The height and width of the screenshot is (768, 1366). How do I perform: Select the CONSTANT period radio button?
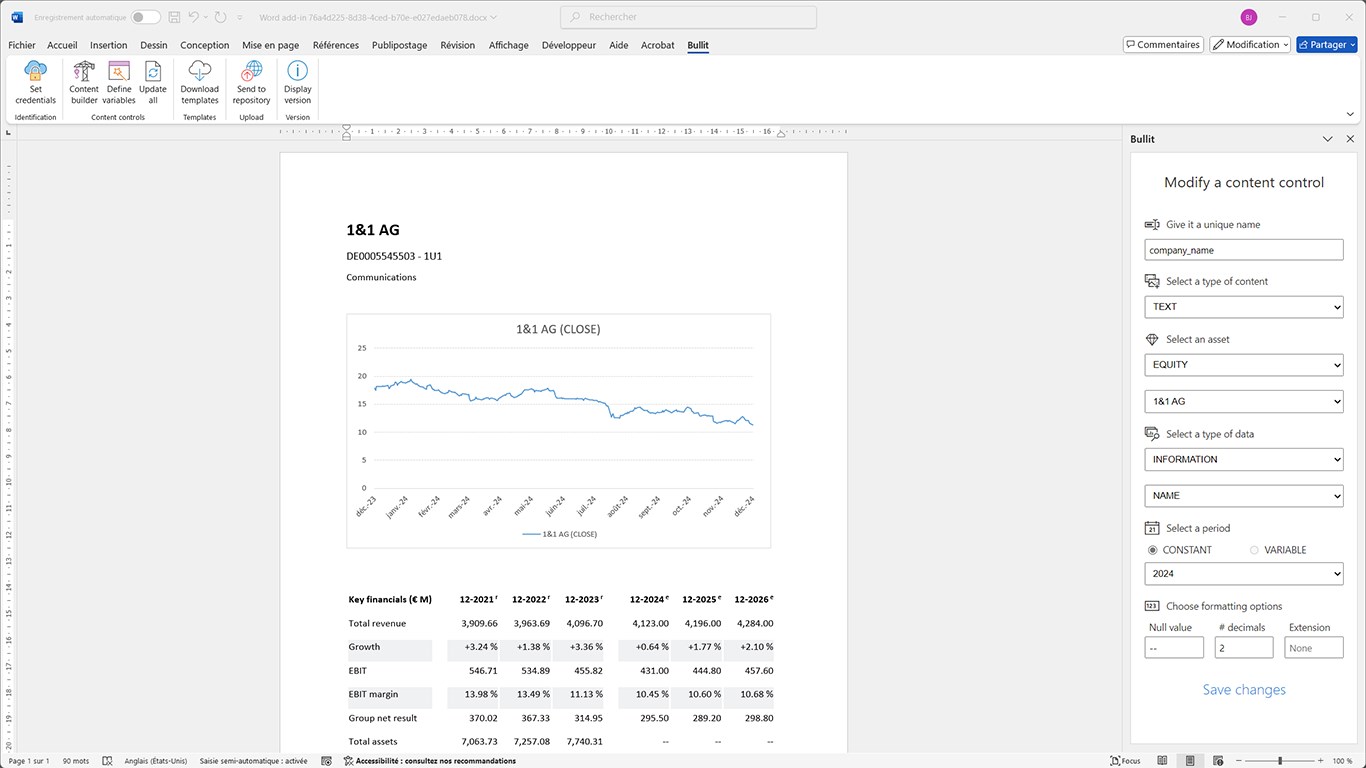pos(1153,550)
